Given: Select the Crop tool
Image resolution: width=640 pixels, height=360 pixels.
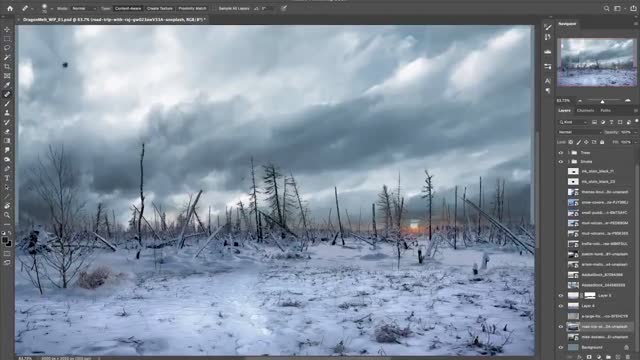Looking at the screenshot, I should pyautogui.click(x=7, y=67).
